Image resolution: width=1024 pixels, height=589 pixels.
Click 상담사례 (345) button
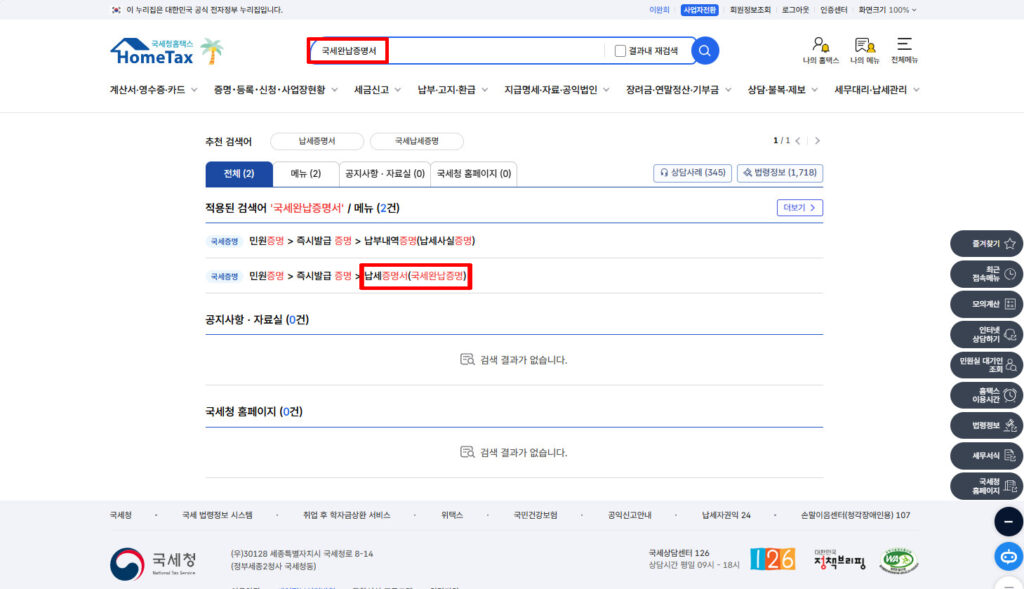tap(692, 172)
